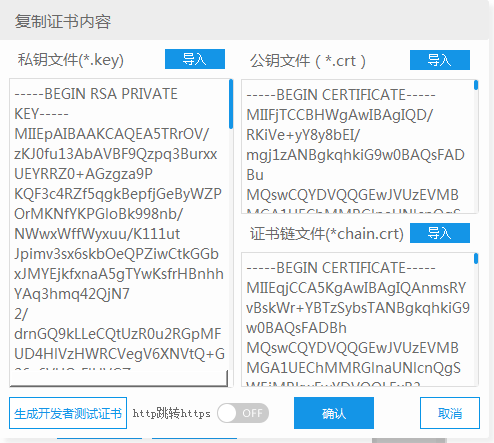Screen dimensions: 494x443
Task: Cancel the dialog with 取消
Action: [x=450, y=413]
